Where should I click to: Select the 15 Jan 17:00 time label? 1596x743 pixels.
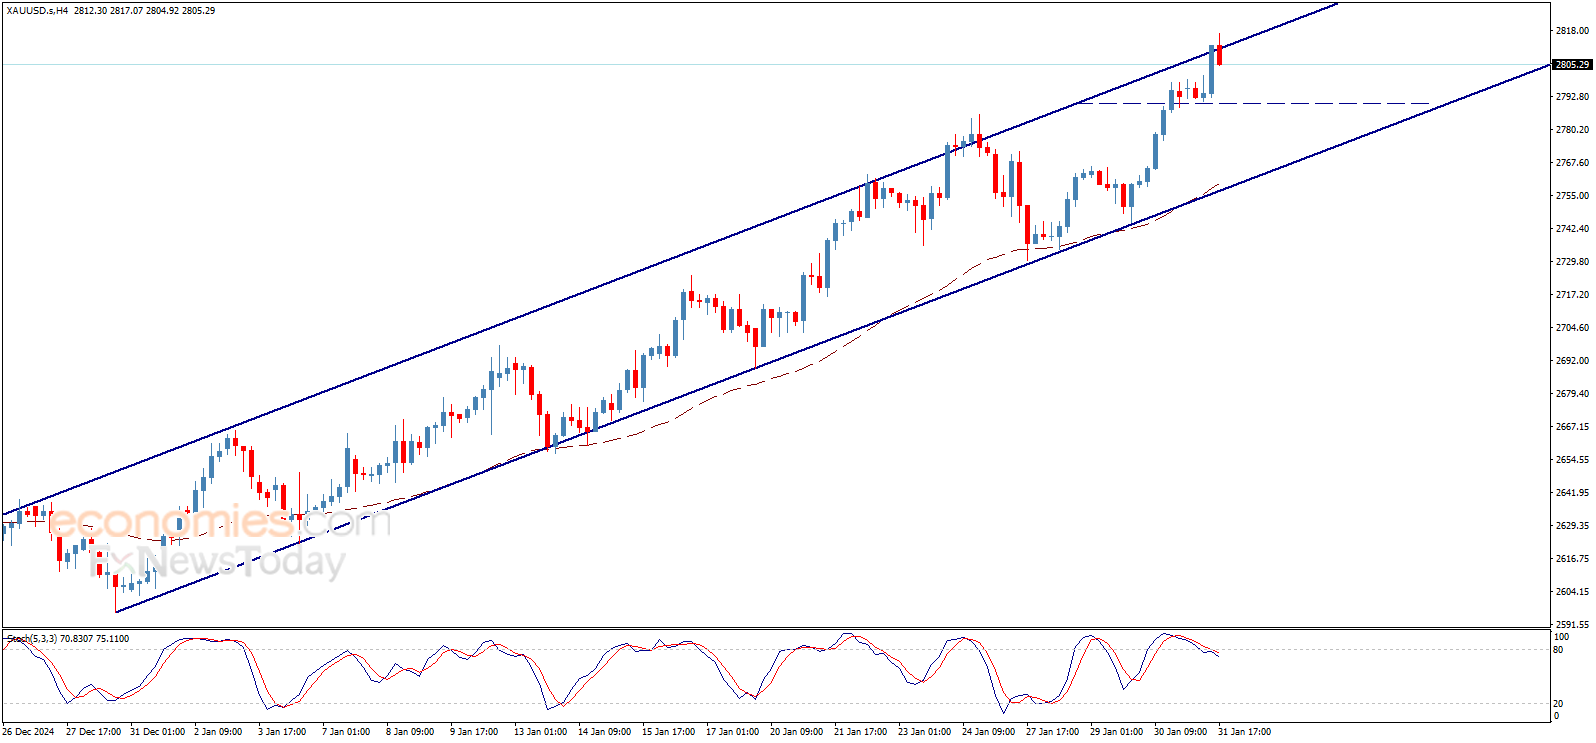[669, 732]
